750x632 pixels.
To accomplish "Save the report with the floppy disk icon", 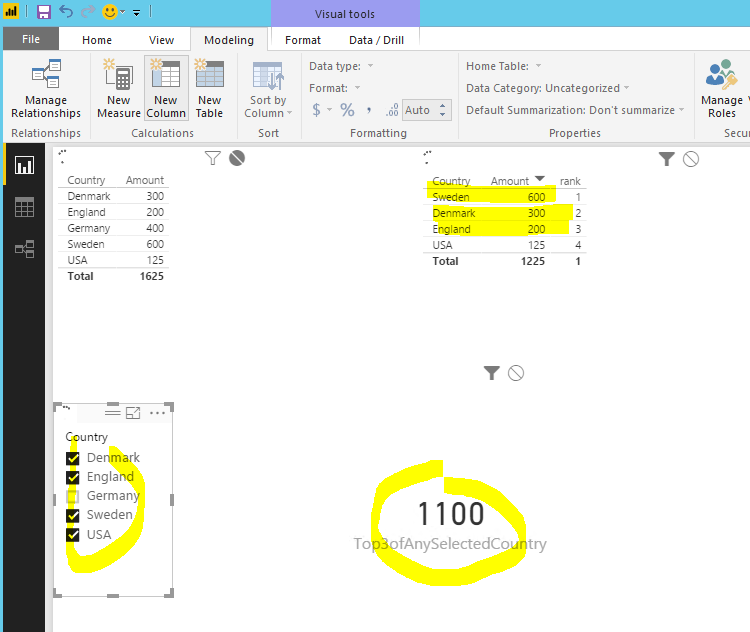I will pos(44,12).
